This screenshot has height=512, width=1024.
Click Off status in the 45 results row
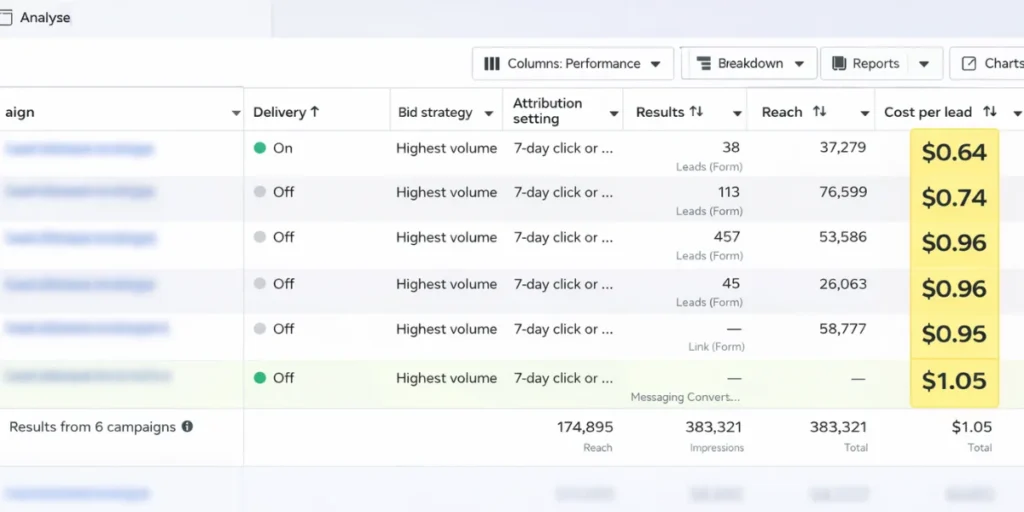point(274,283)
